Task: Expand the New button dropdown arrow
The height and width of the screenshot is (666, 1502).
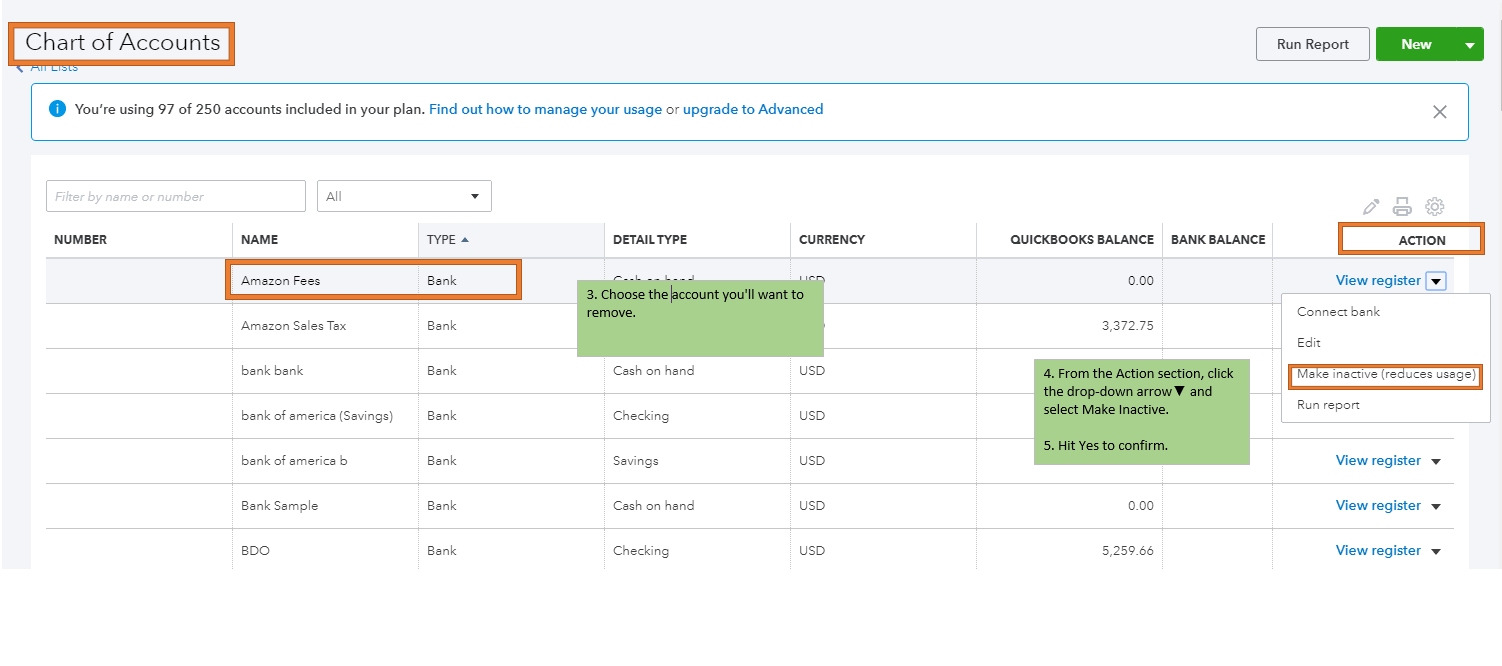Action: pos(1469,44)
